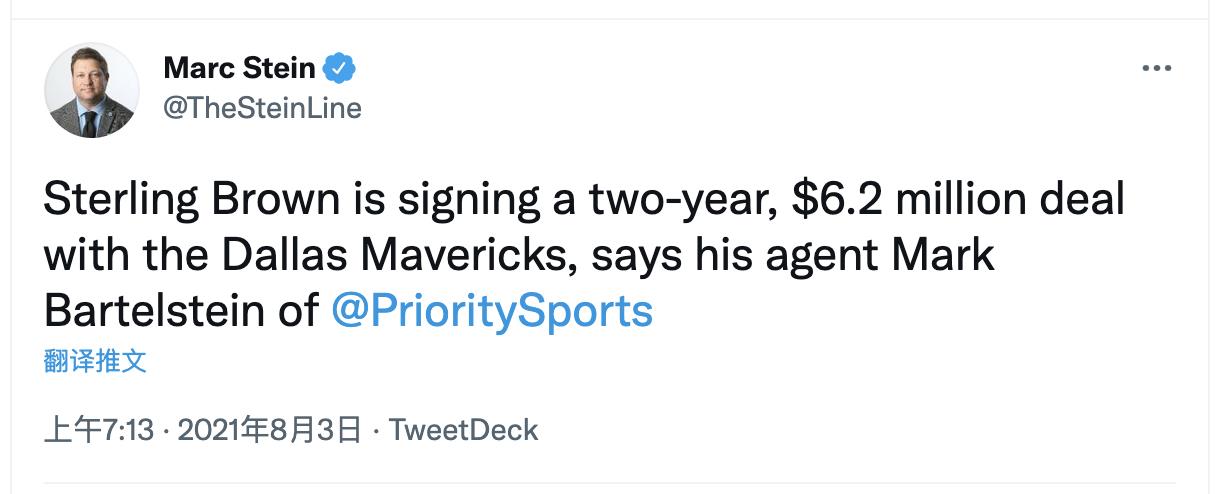
Task: Click the blue verified badge
Action: pyautogui.click(x=342, y=69)
